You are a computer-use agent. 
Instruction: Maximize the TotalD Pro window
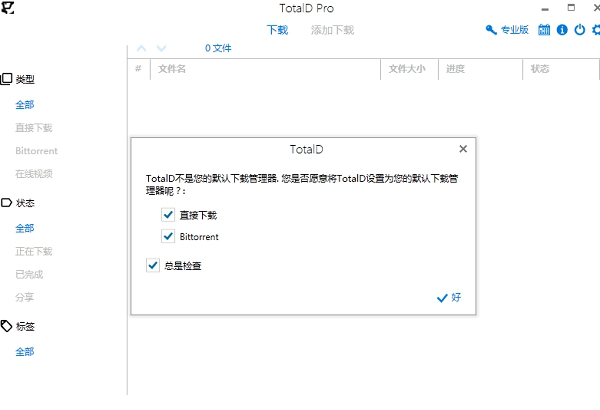pos(571,8)
